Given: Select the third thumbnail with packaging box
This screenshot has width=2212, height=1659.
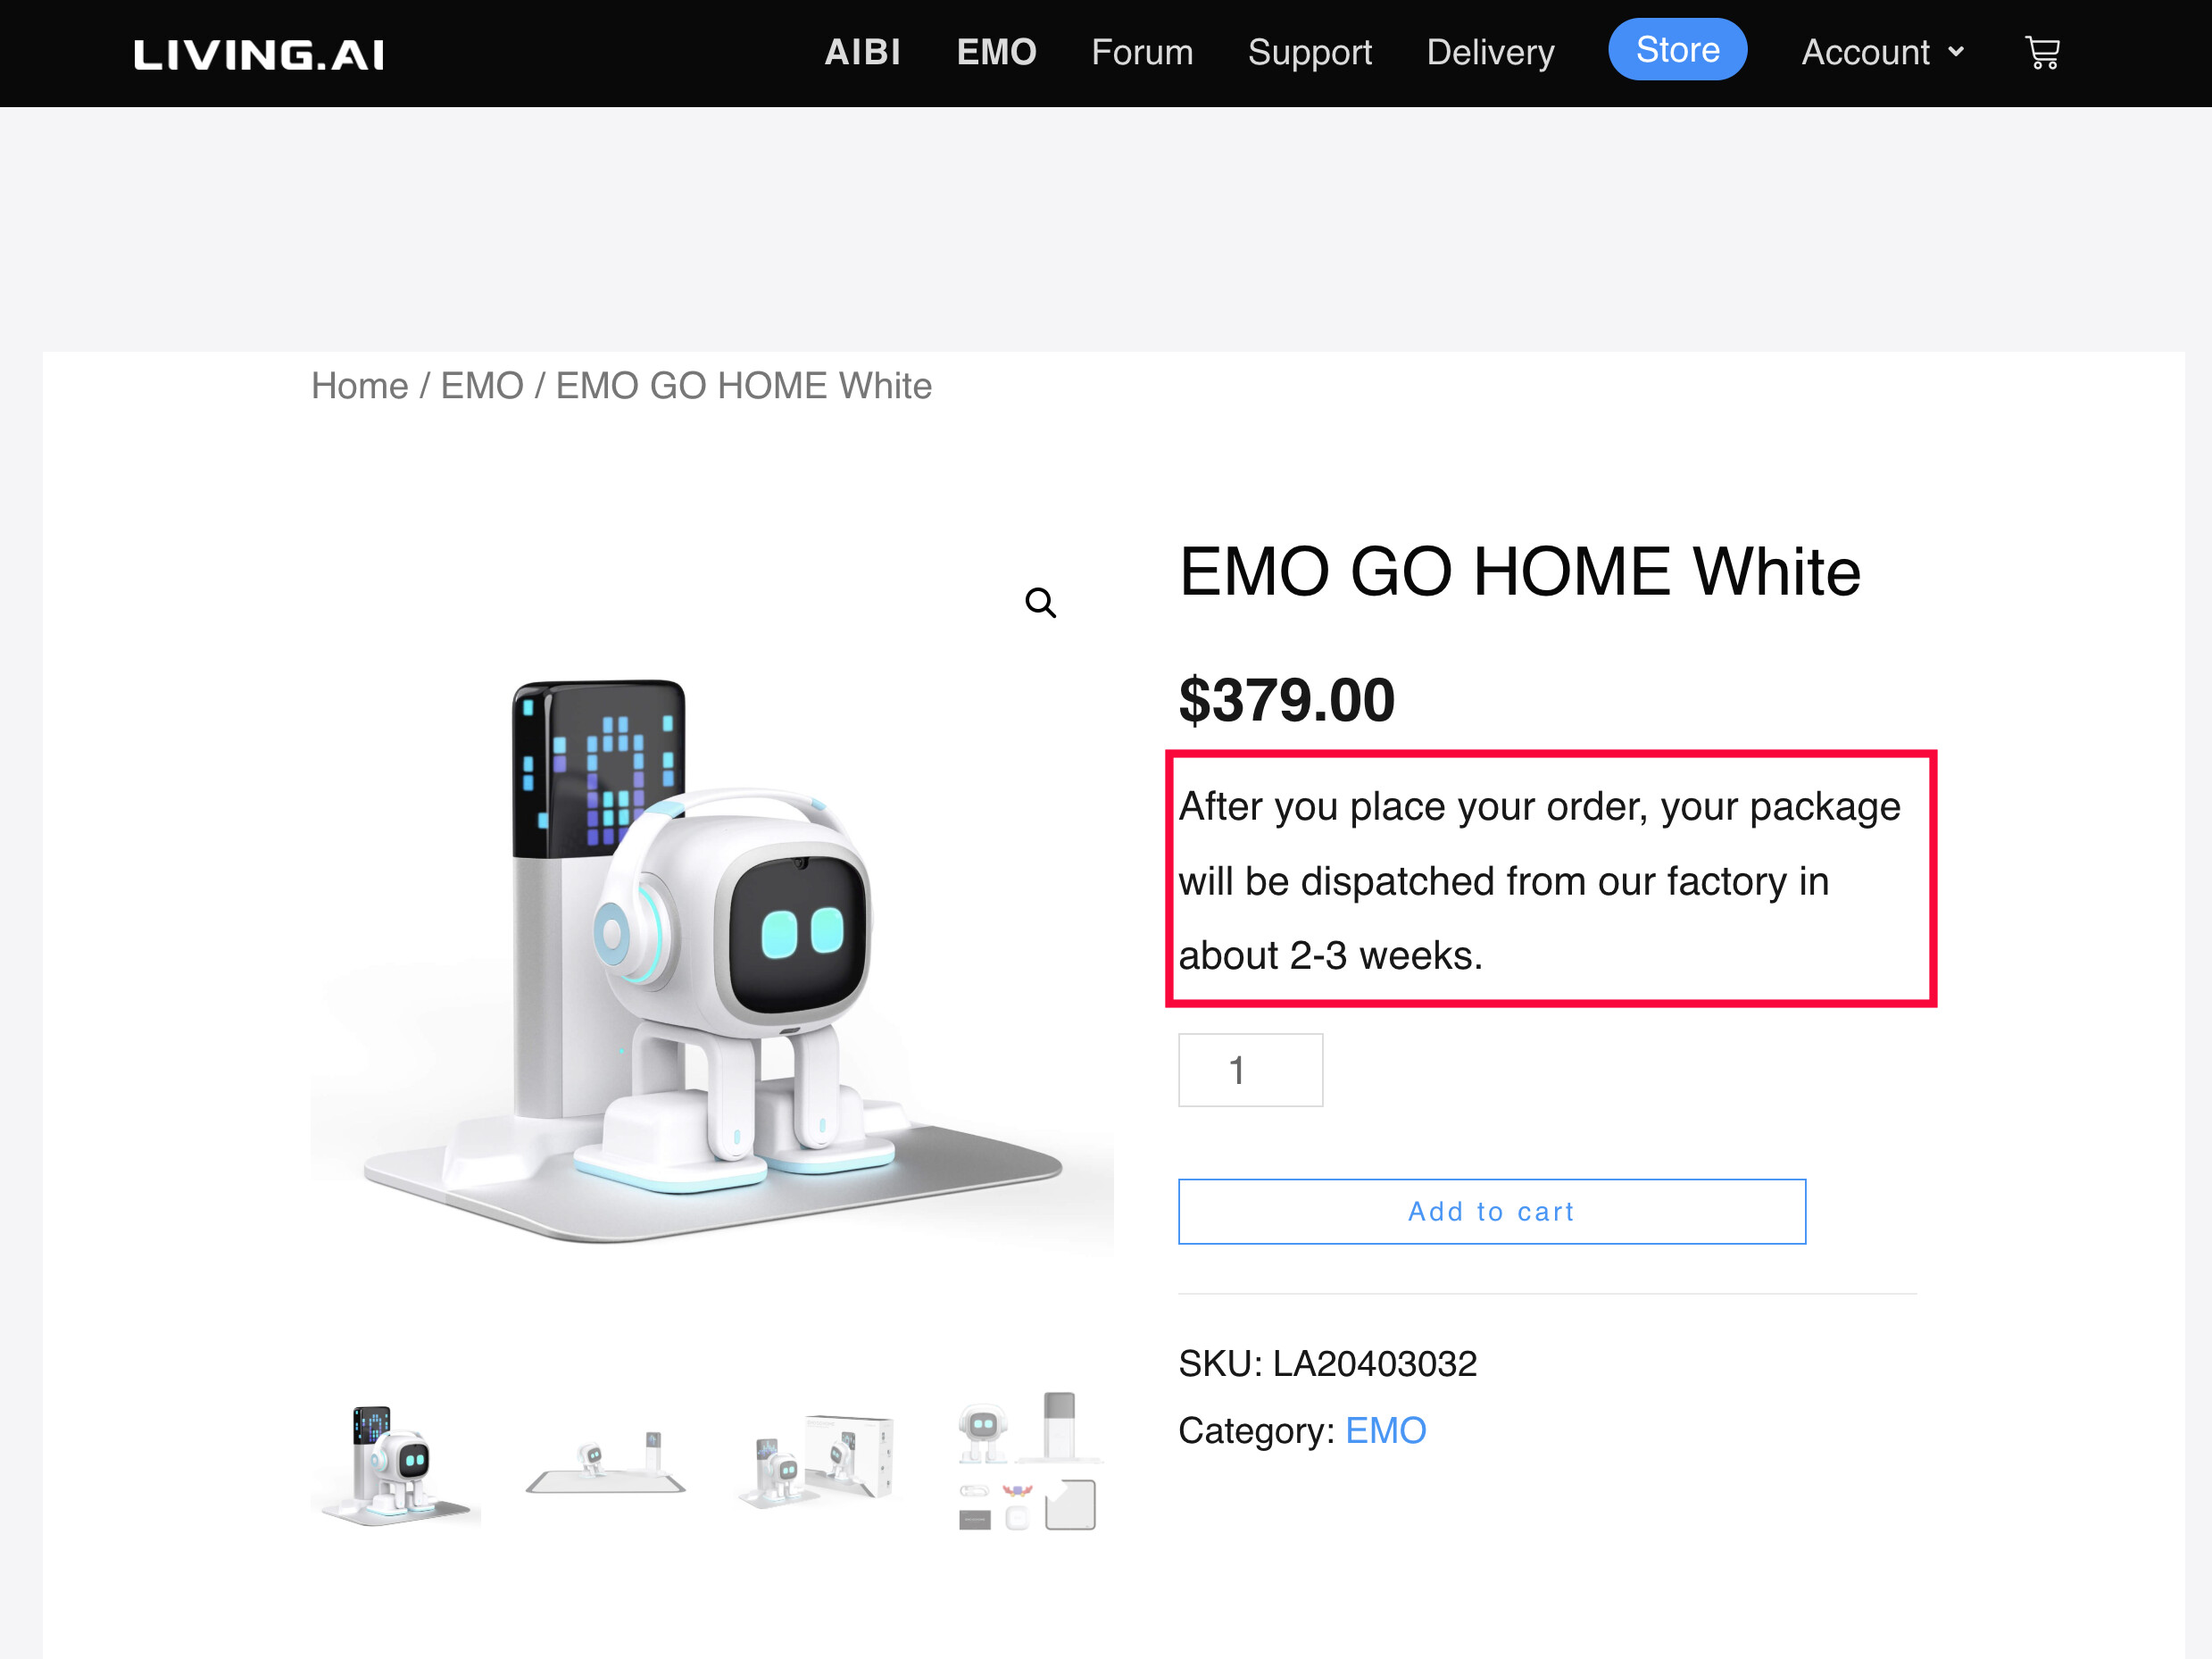Looking at the screenshot, I should 815,1461.
